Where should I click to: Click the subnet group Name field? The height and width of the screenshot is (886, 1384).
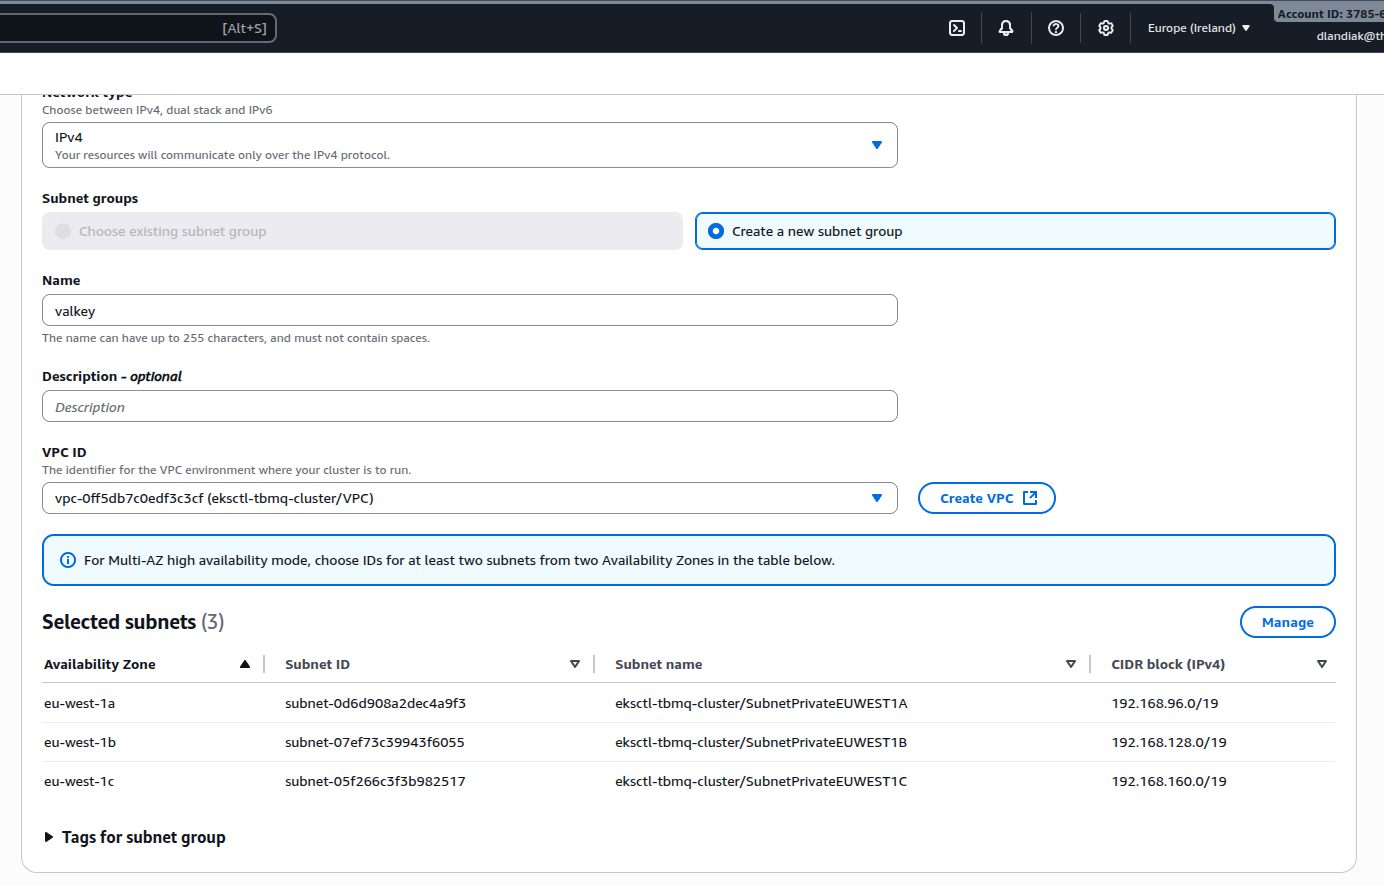click(470, 311)
